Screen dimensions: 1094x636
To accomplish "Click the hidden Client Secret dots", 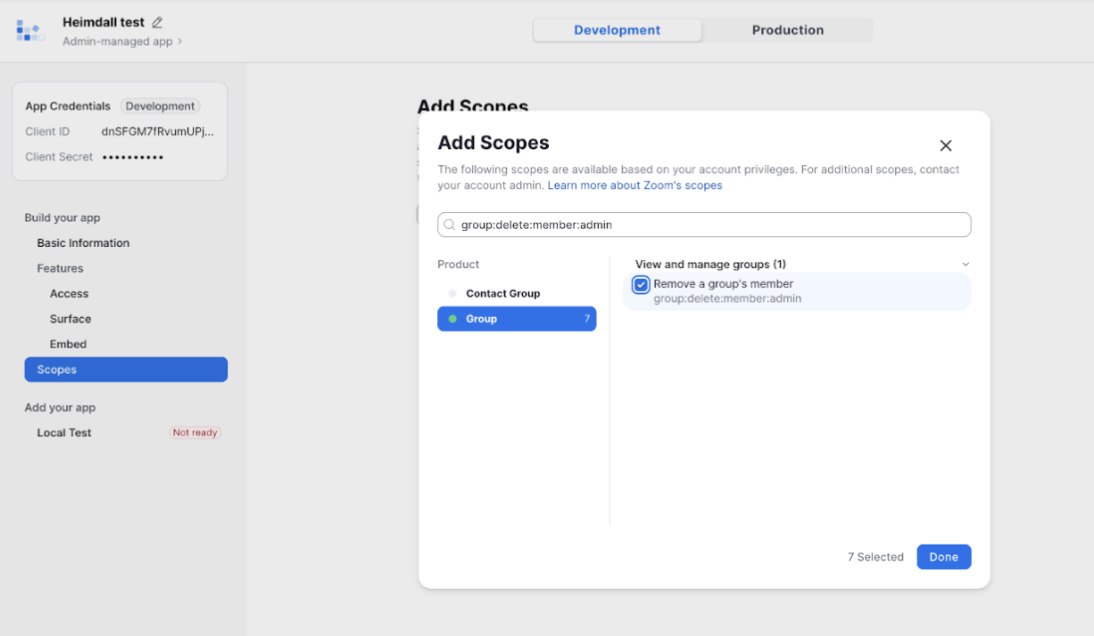I will 133,157.
